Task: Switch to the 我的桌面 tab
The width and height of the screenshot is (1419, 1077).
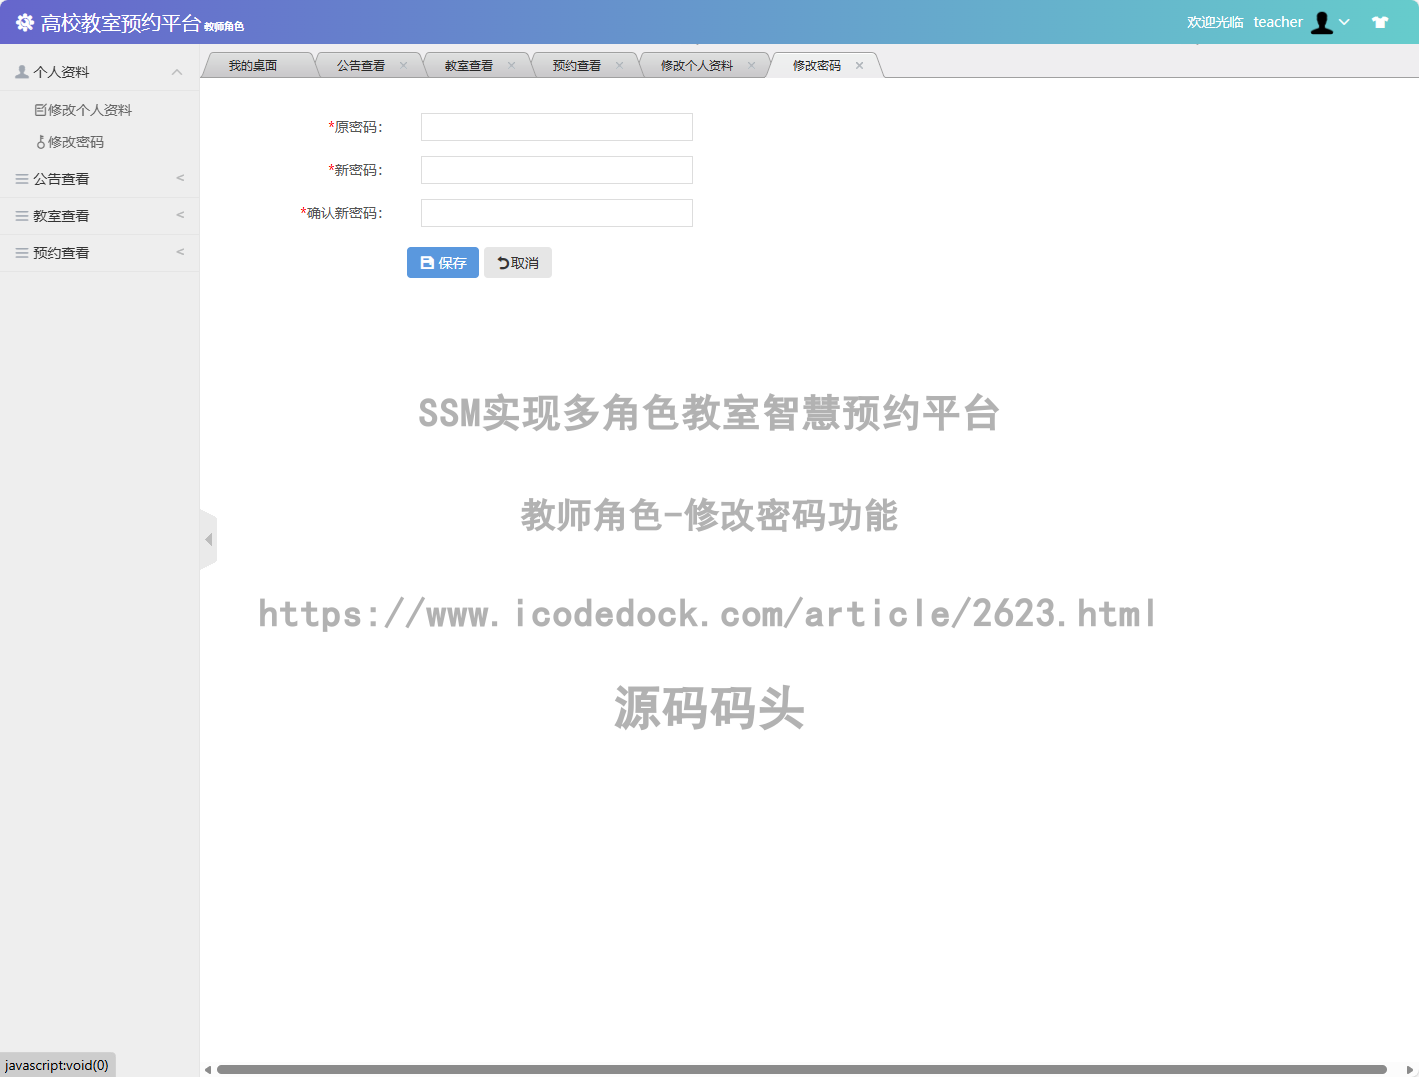Action: pos(253,66)
